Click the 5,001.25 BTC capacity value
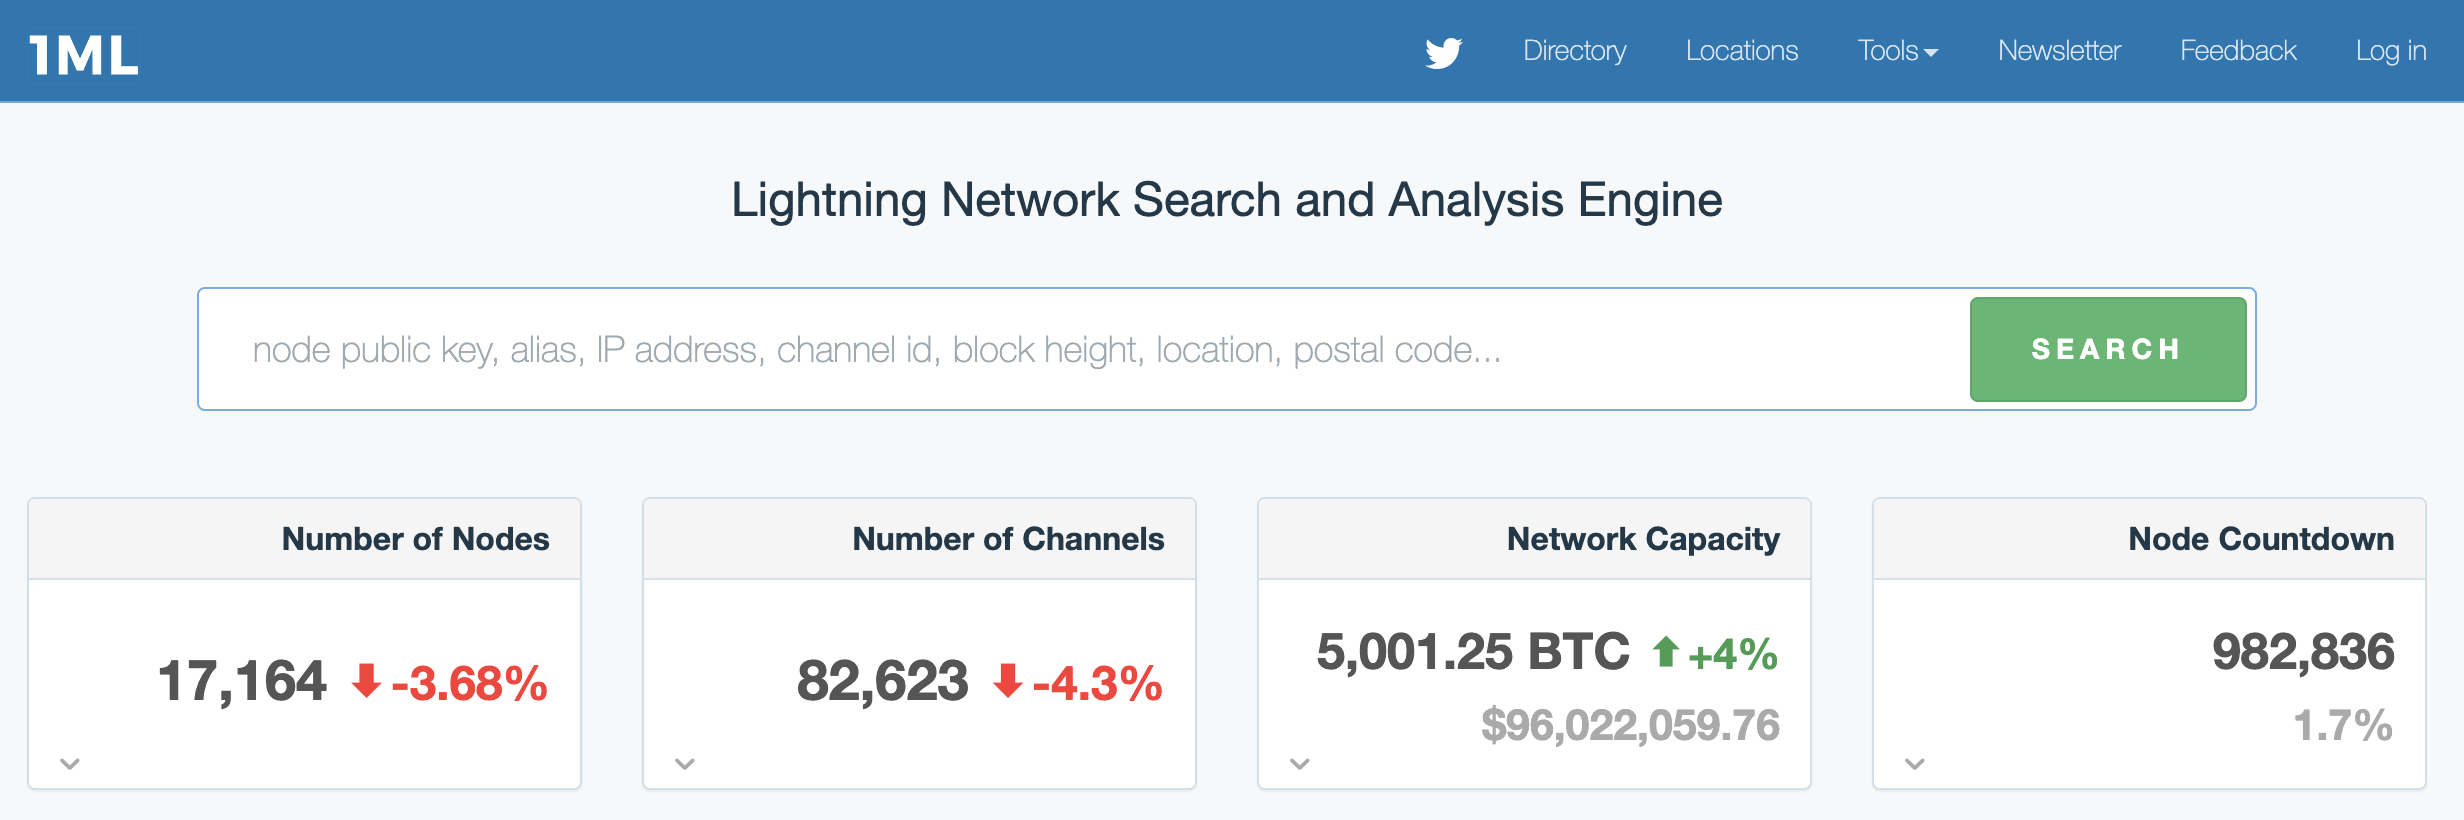Viewport: 2464px width, 820px height. pos(1473,652)
